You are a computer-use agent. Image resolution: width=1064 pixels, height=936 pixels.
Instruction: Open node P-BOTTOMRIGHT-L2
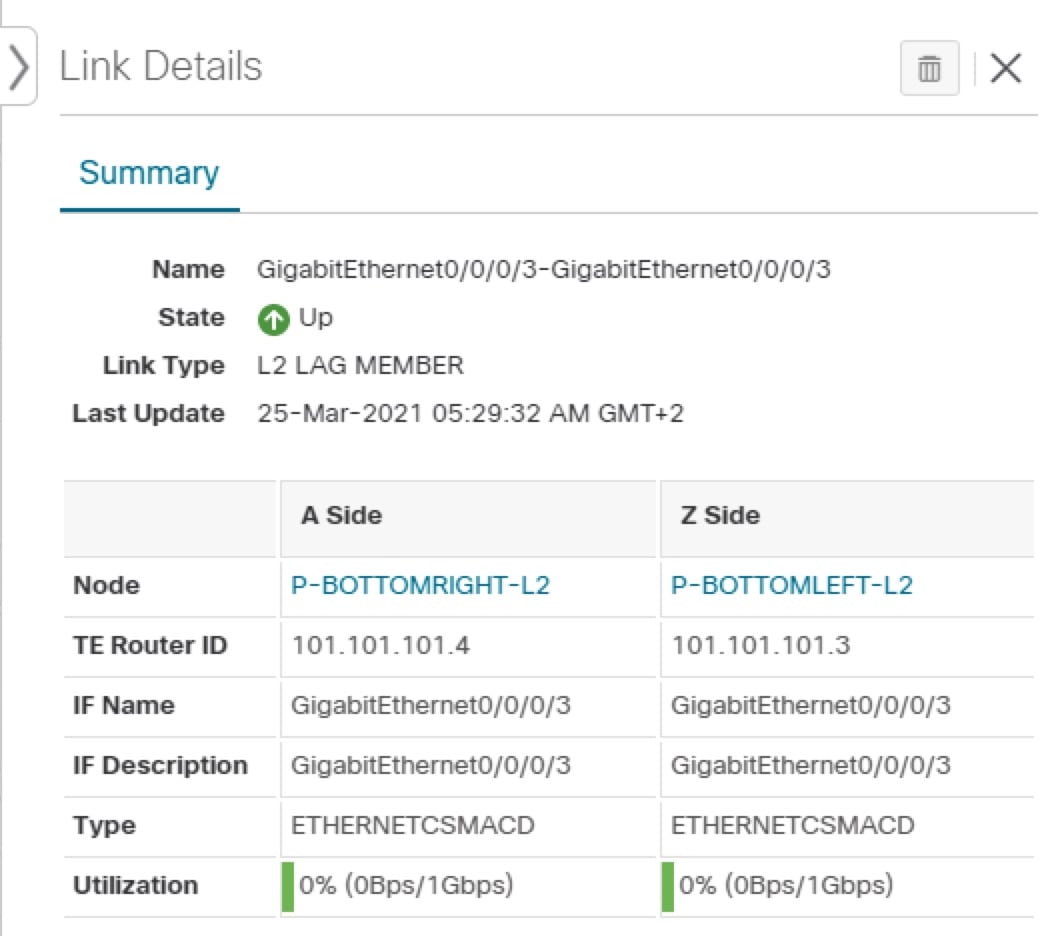417,586
